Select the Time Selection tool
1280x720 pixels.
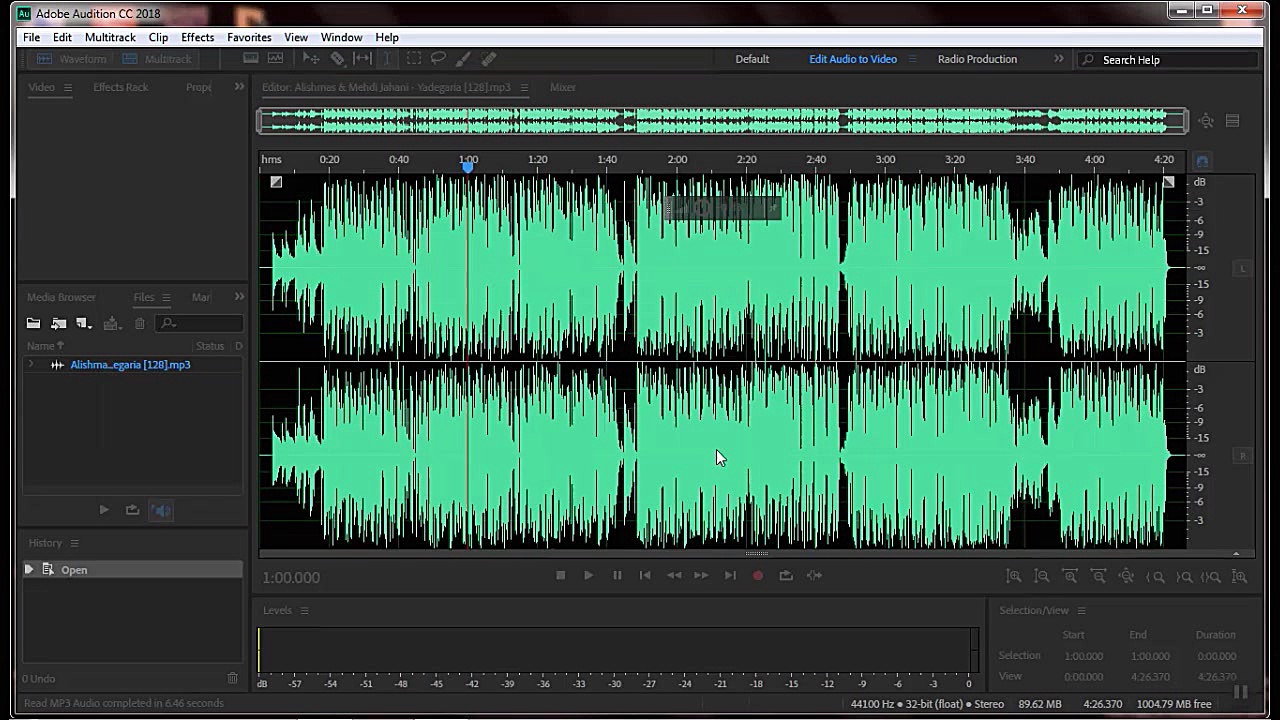click(x=387, y=59)
